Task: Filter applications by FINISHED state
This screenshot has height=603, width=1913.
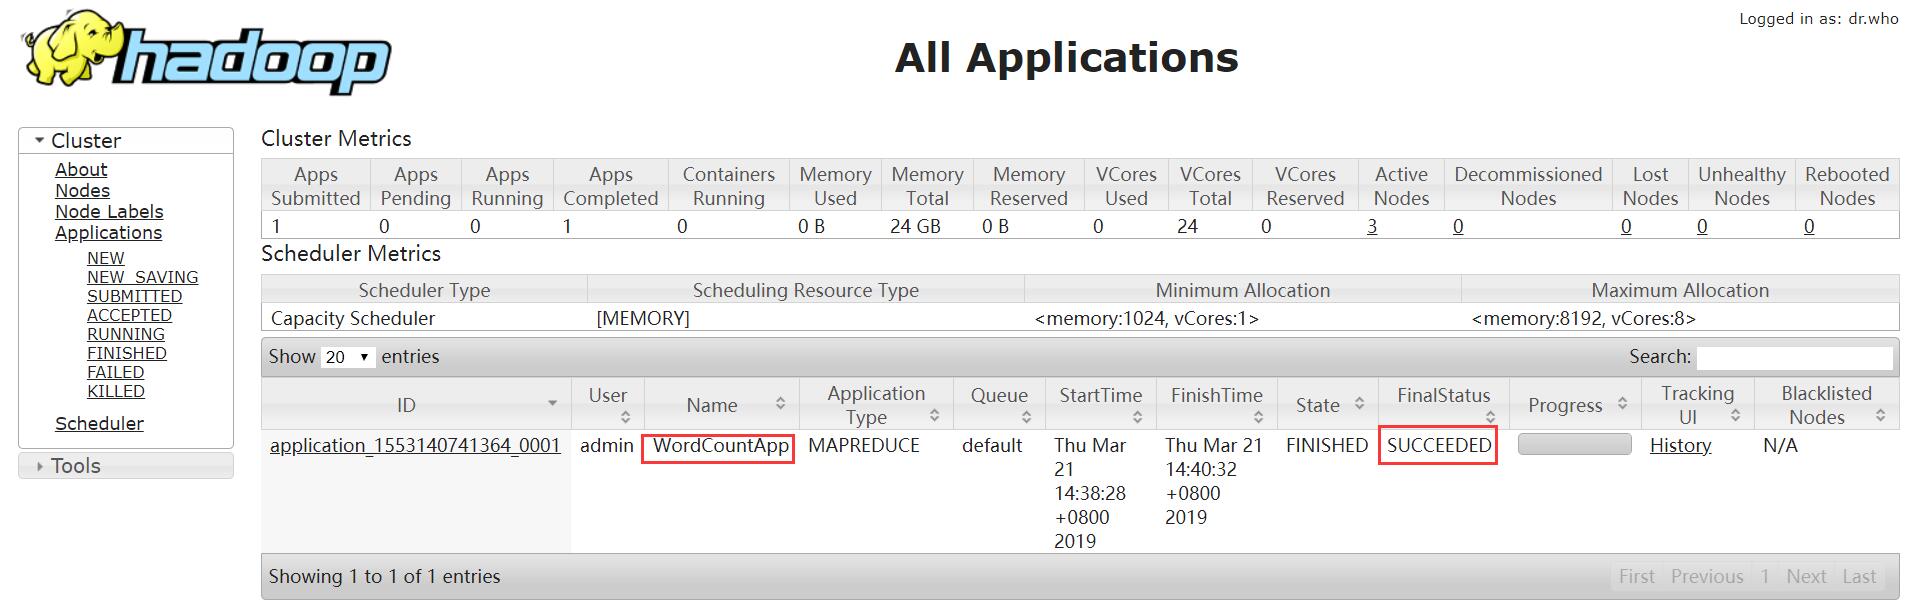Action: (127, 353)
